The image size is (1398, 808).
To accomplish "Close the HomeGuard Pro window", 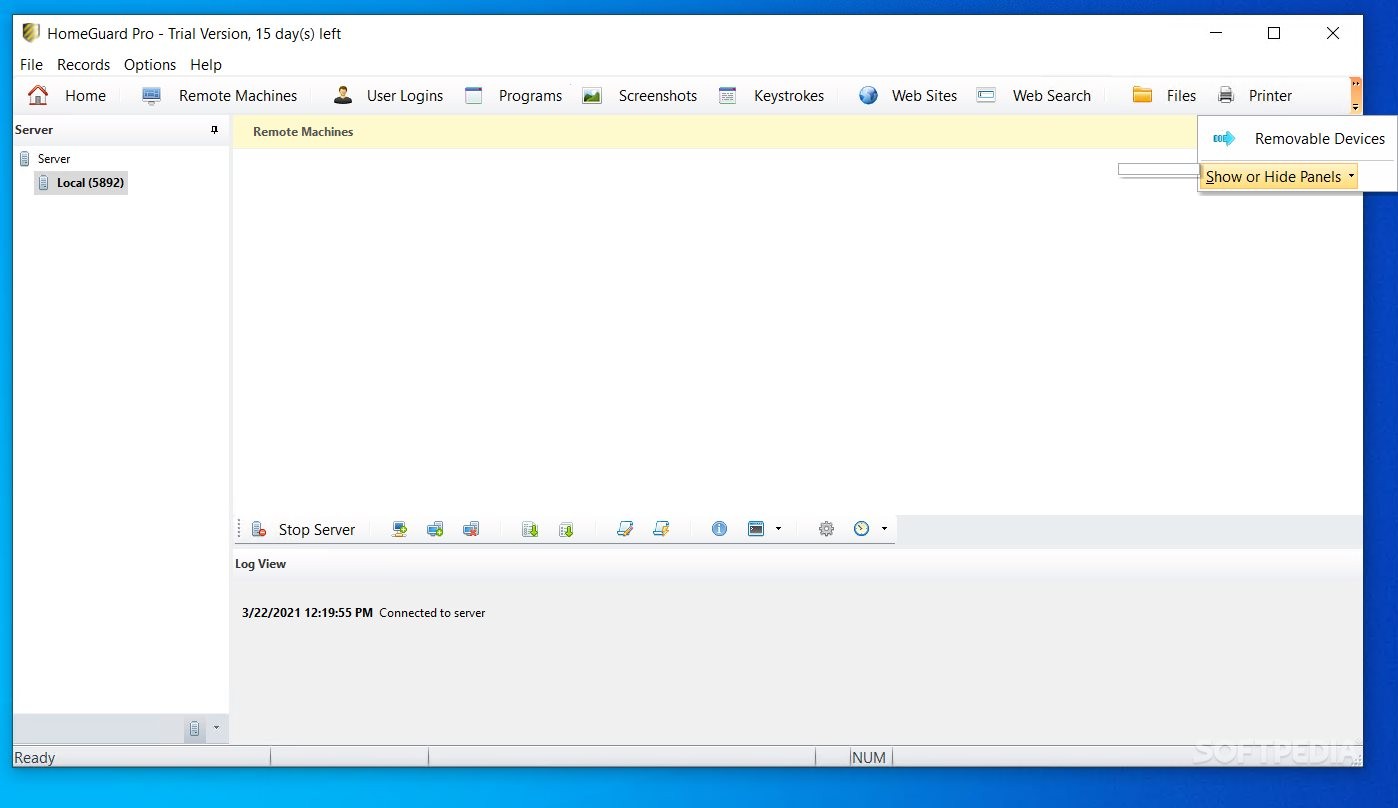I will tap(1333, 33).
